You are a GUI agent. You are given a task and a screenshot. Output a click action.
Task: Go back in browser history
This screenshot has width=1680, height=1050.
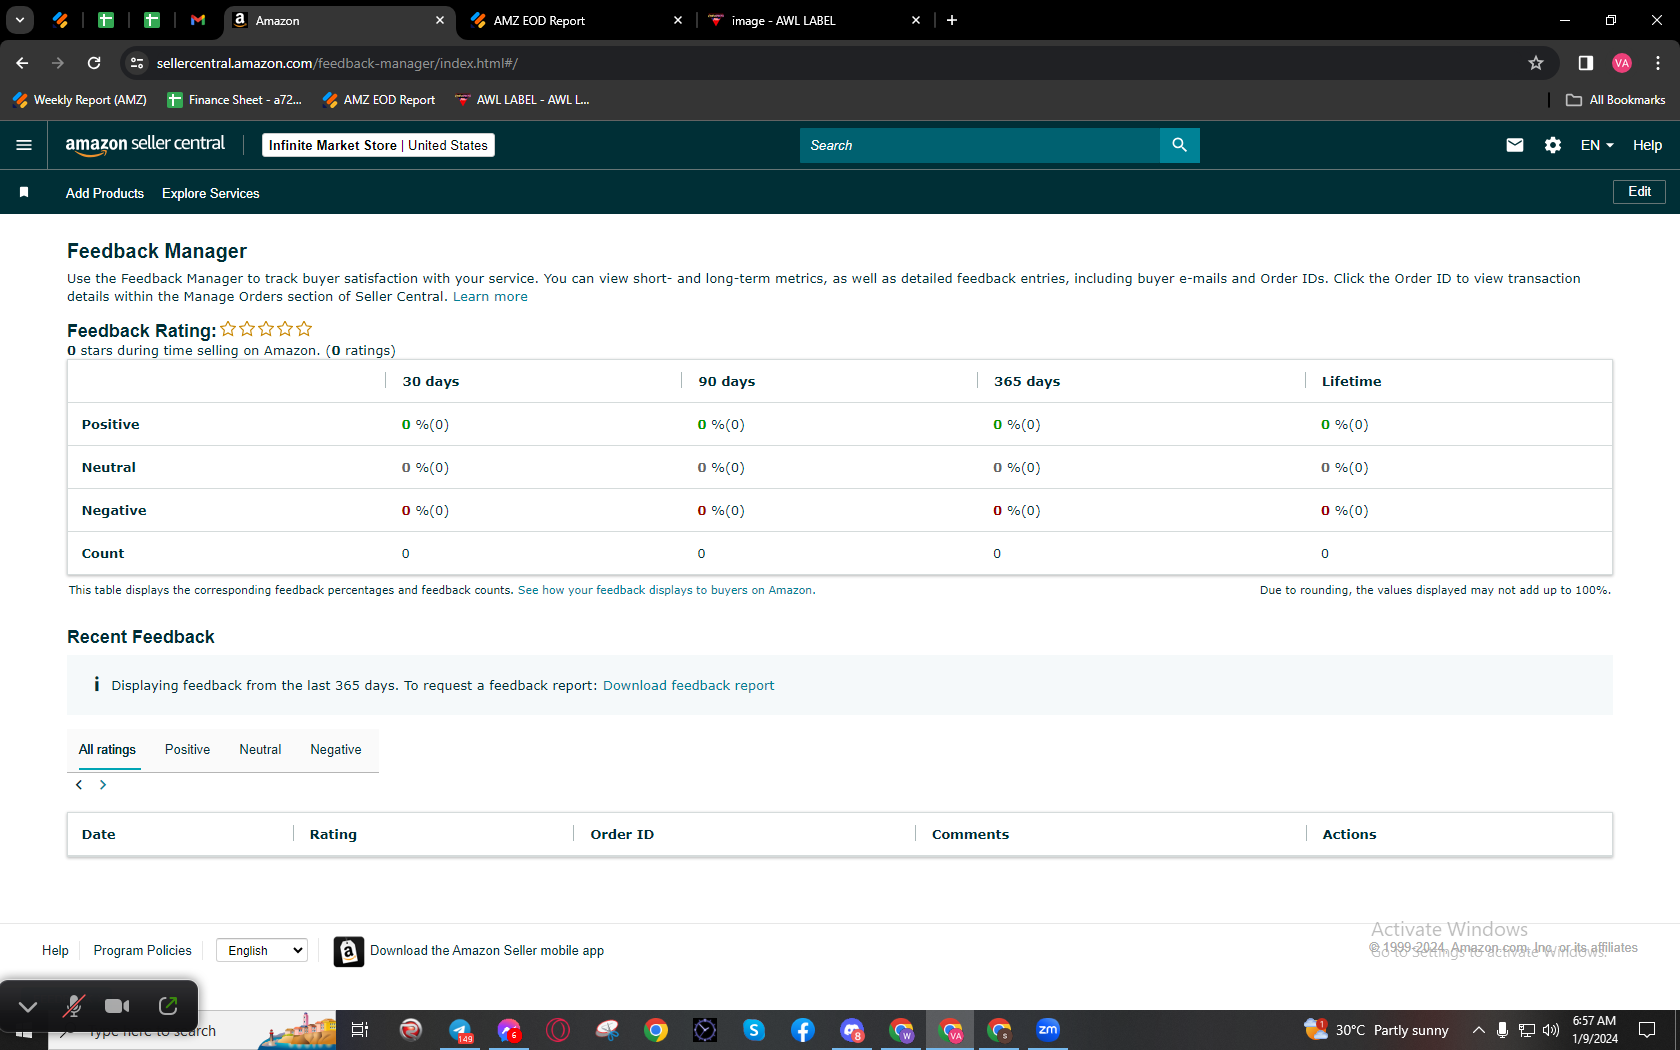click(22, 63)
